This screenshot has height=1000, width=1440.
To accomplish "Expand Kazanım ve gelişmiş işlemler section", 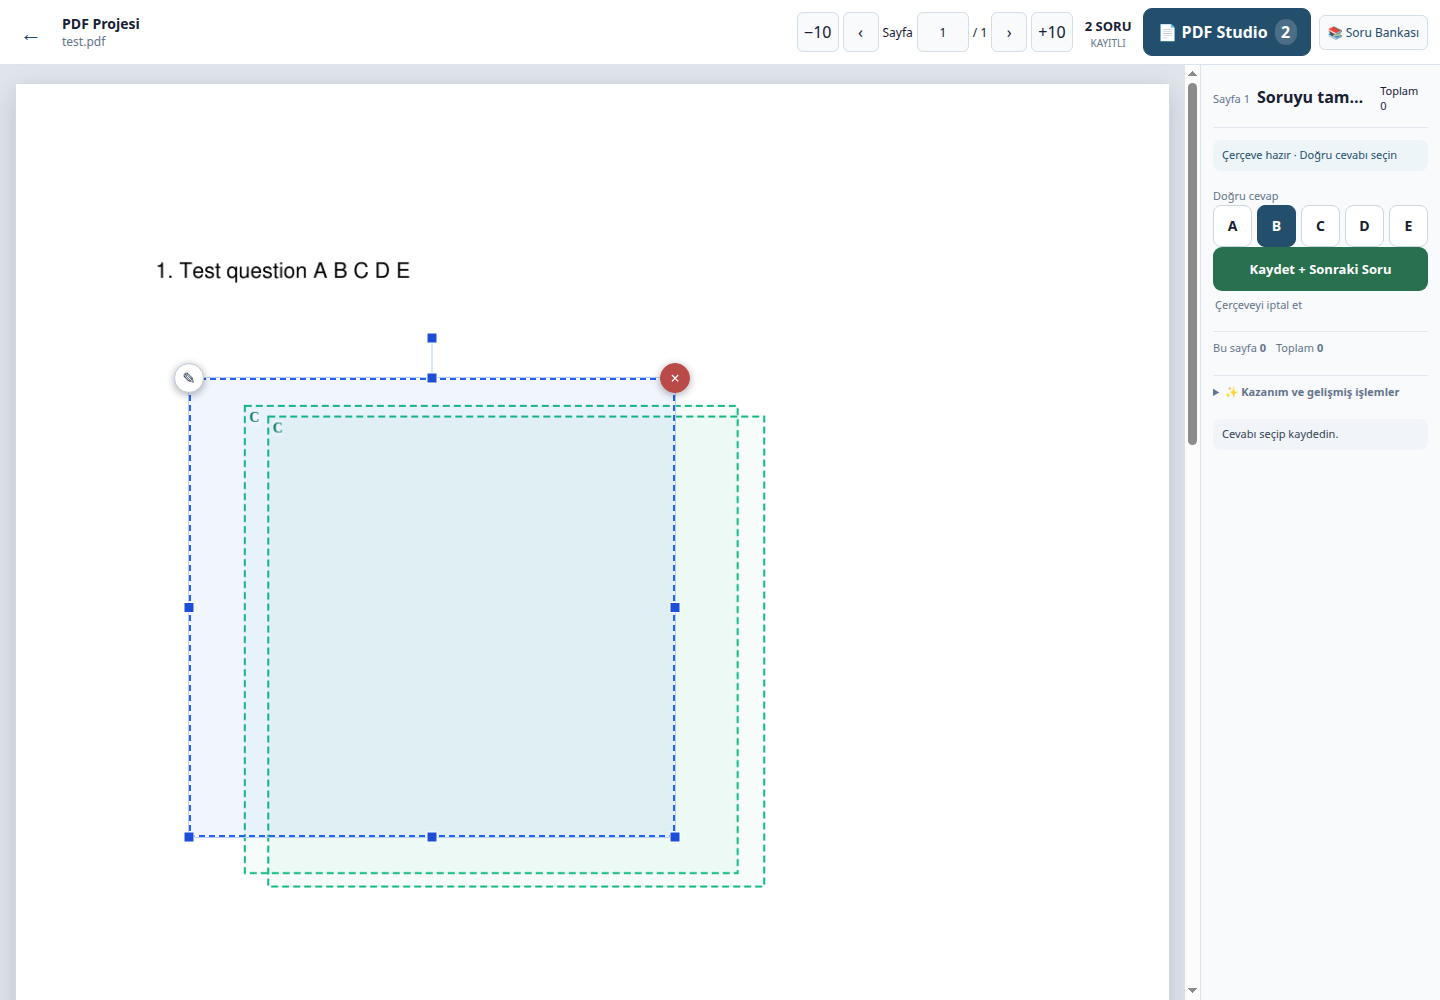I will point(1312,392).
